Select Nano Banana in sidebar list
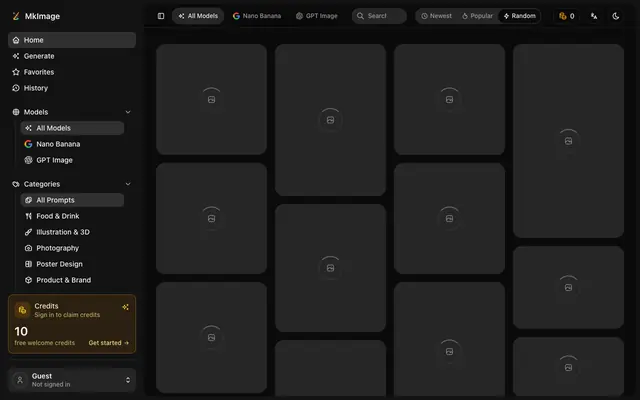Viewport: 640px width, 400px height. [72, 144]
